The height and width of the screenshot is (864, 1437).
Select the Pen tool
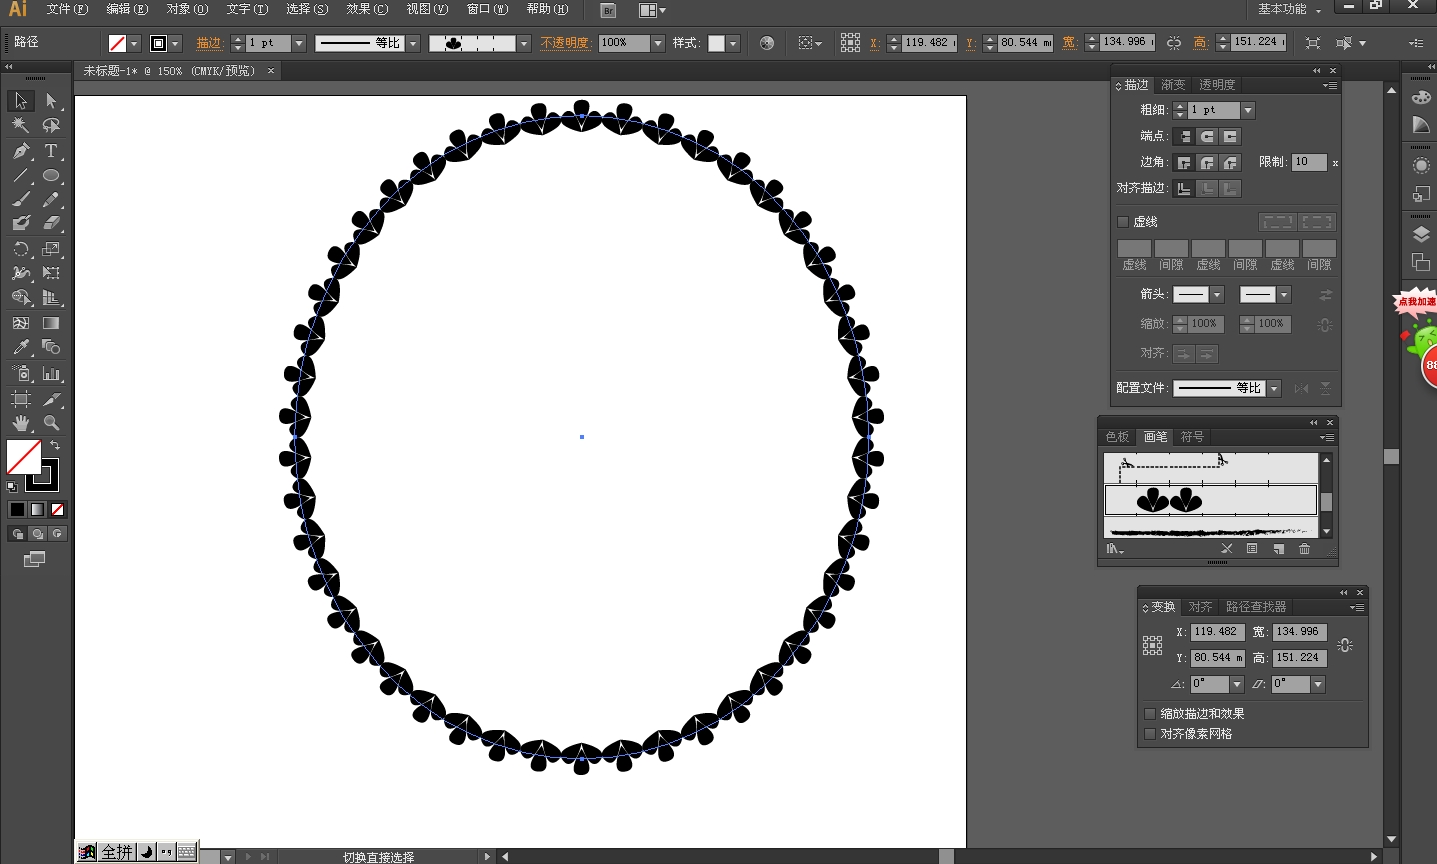pyautogui.click(x=21, y=151)
